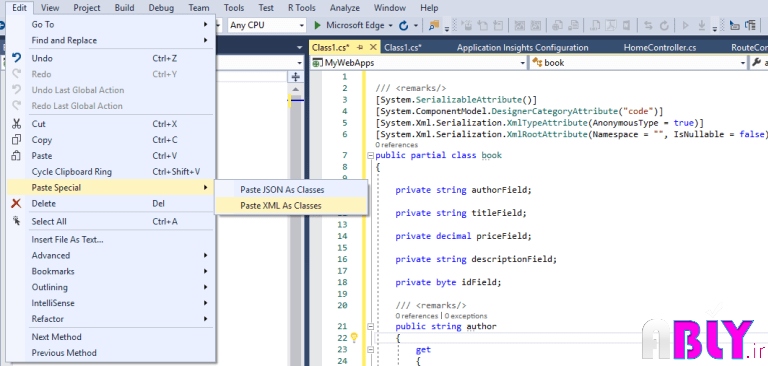
Task: Open the Find and Replace submenu
Action: point(111,40)
